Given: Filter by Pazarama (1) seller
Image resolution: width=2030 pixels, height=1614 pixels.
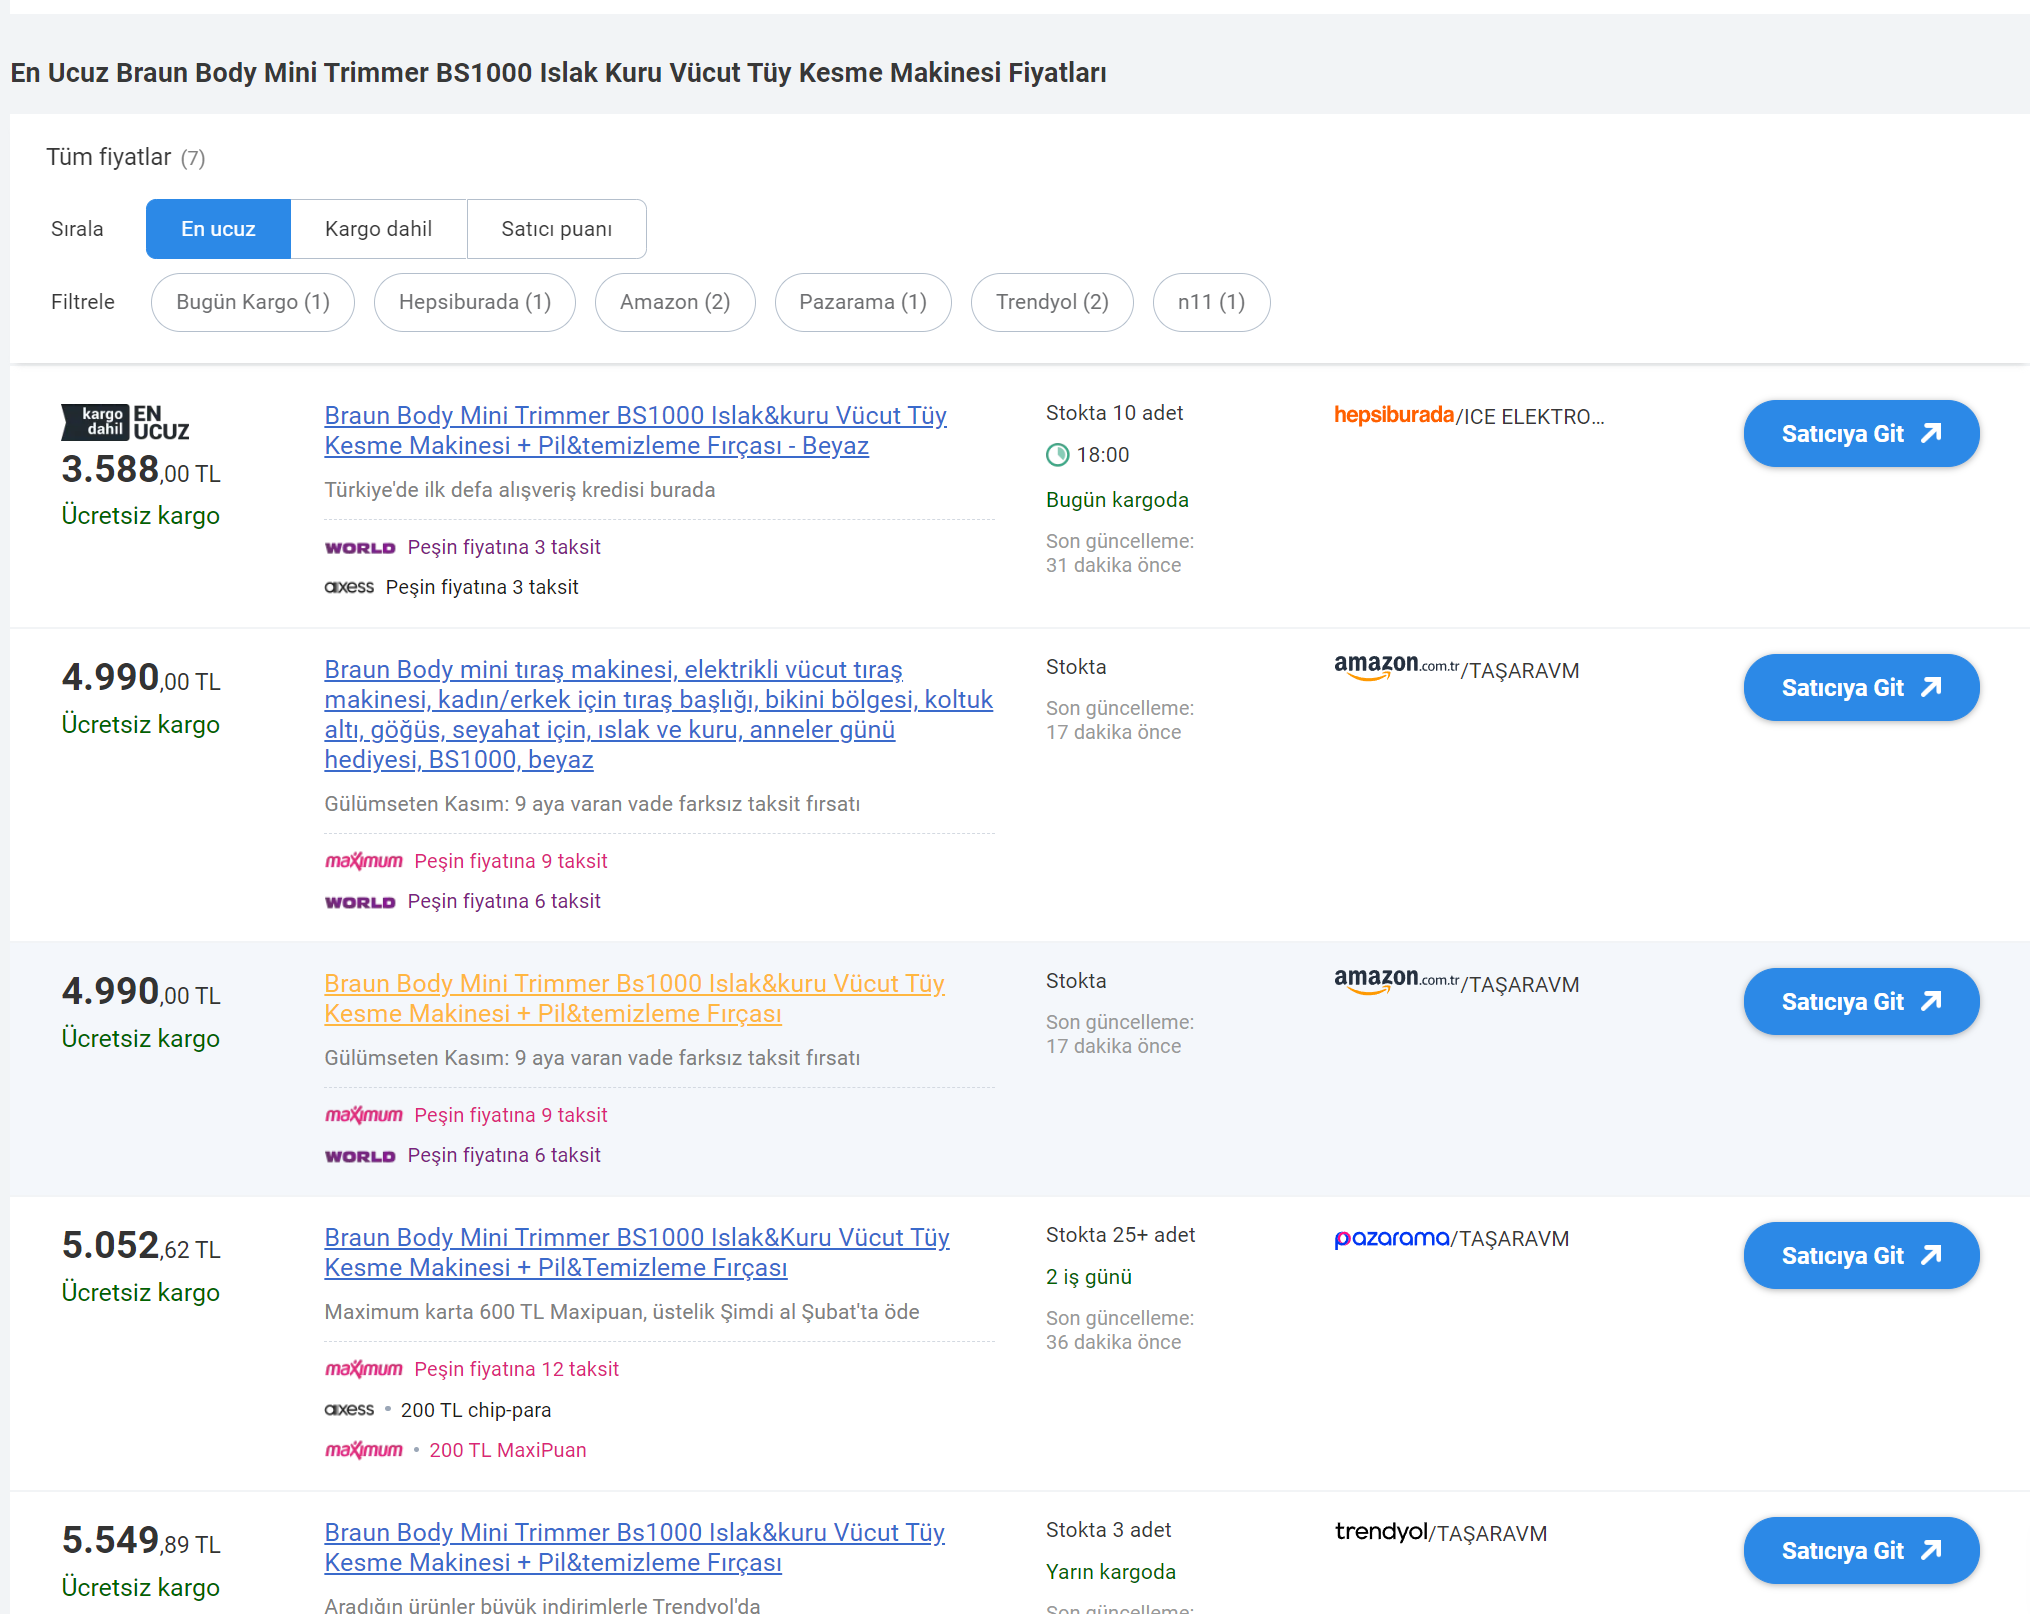Looking at the screenshot, I should [x=863, y=302].
